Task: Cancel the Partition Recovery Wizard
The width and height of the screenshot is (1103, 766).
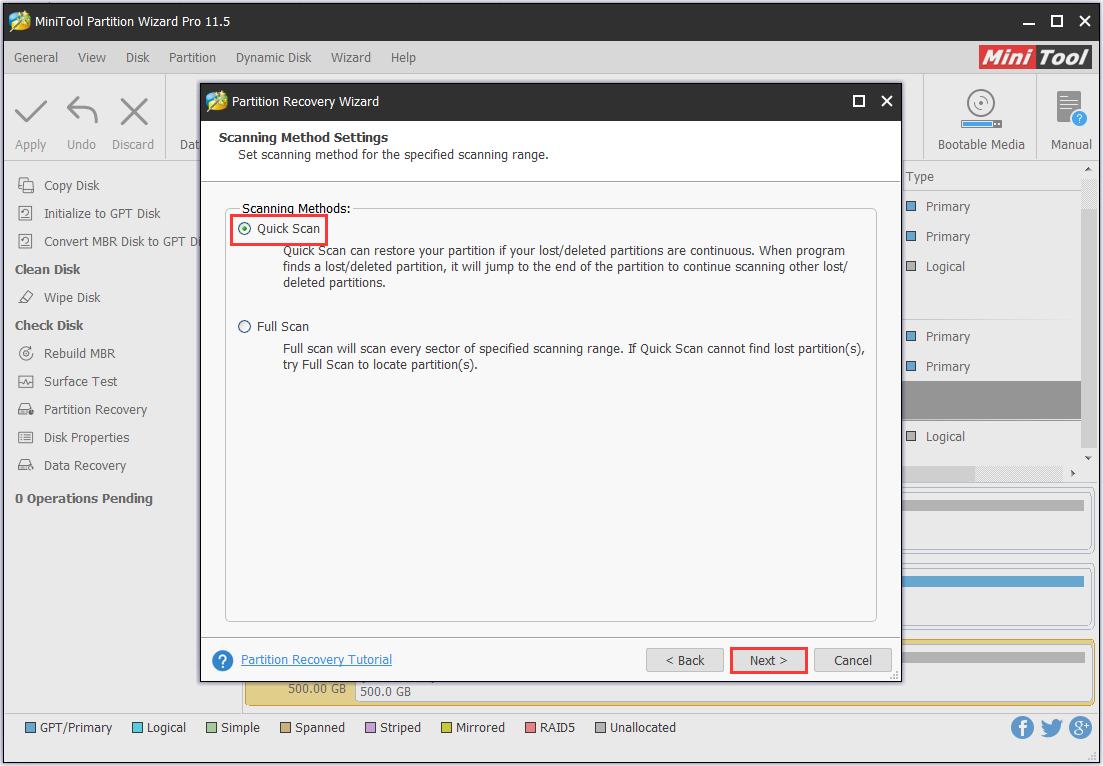Action: click(x=853, y=660)
